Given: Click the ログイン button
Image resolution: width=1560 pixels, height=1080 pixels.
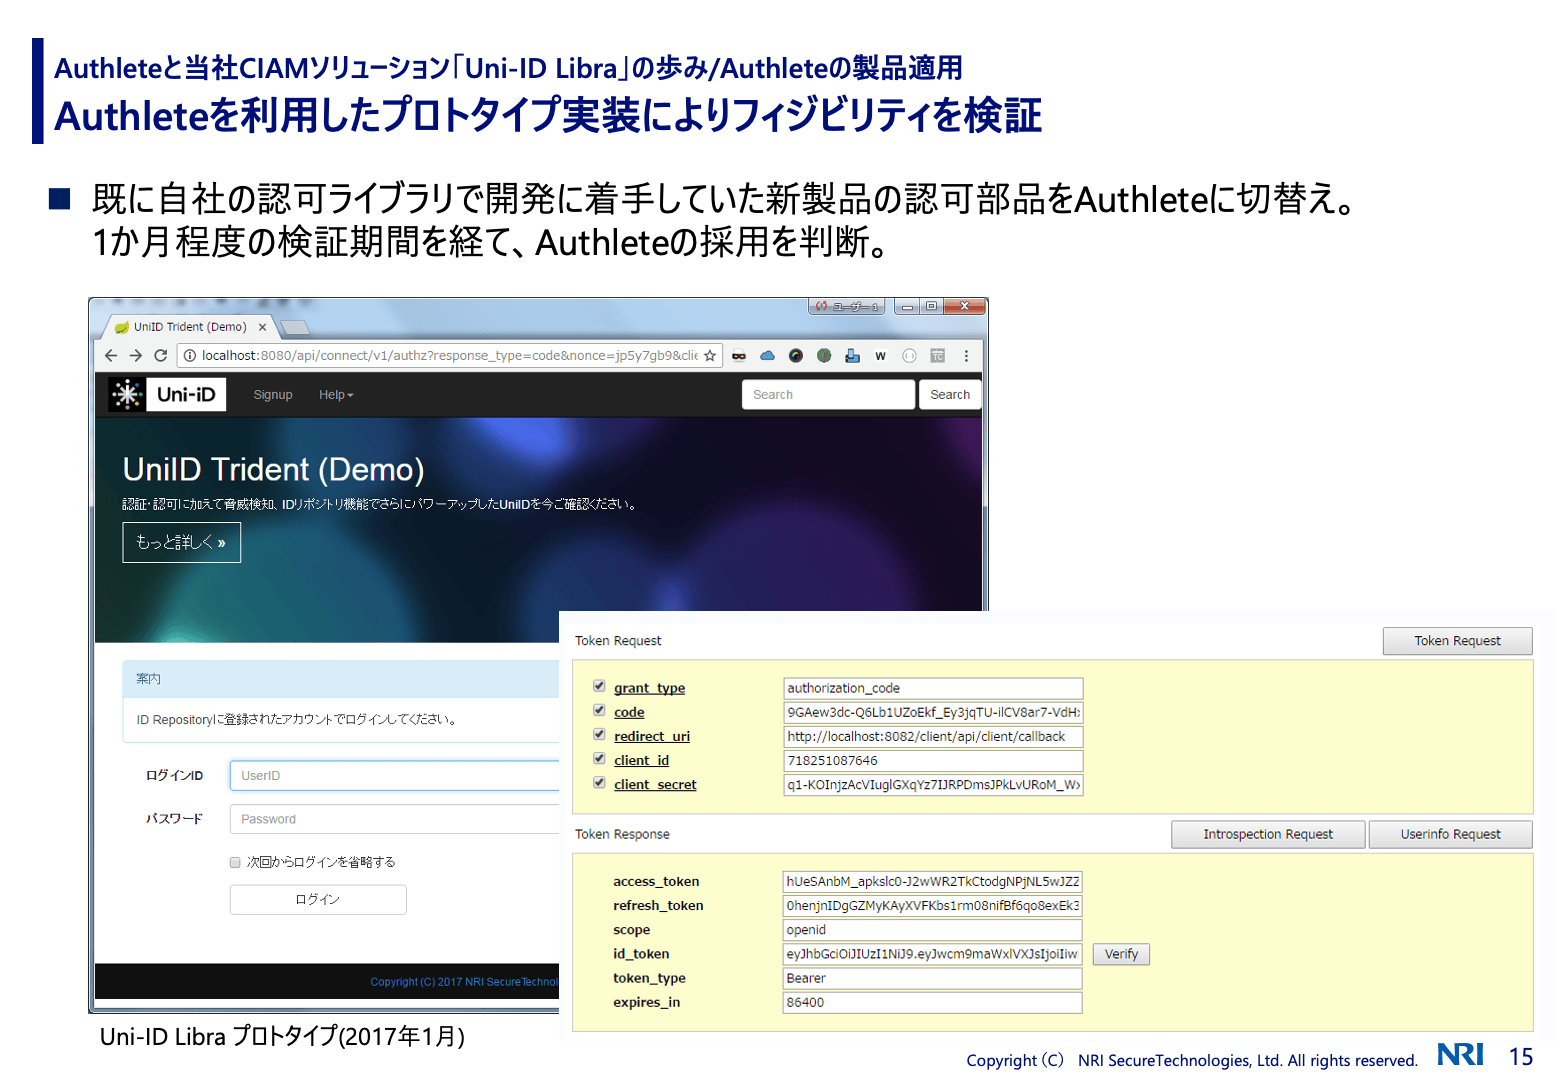Looking at the screenshot, I should click(x=318, y=900).
